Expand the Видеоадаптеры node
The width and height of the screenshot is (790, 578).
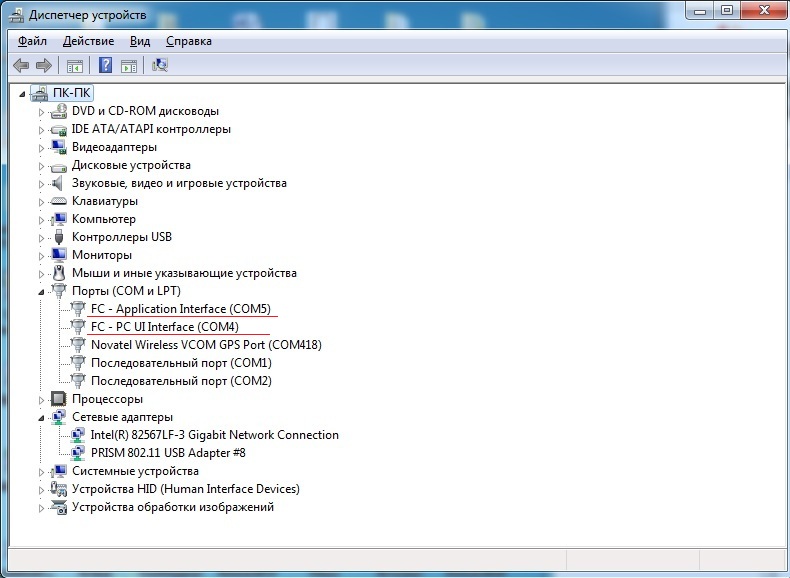[x=41, y=148]
